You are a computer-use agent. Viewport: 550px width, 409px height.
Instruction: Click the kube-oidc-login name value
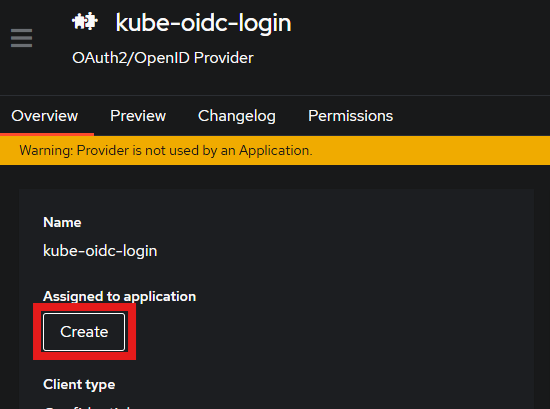pos(100,251)
